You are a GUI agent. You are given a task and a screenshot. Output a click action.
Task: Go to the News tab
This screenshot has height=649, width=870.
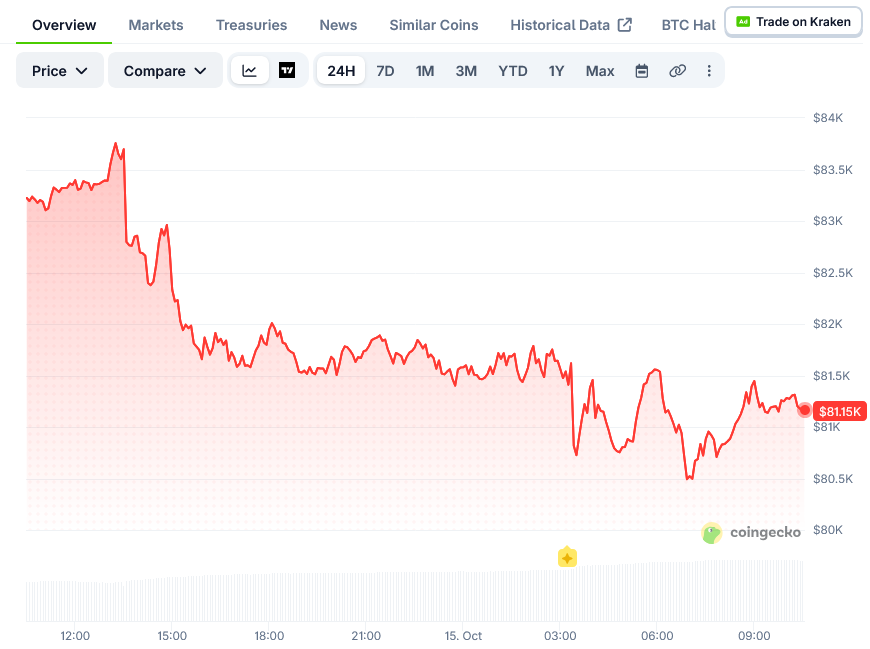pos(338,25)
